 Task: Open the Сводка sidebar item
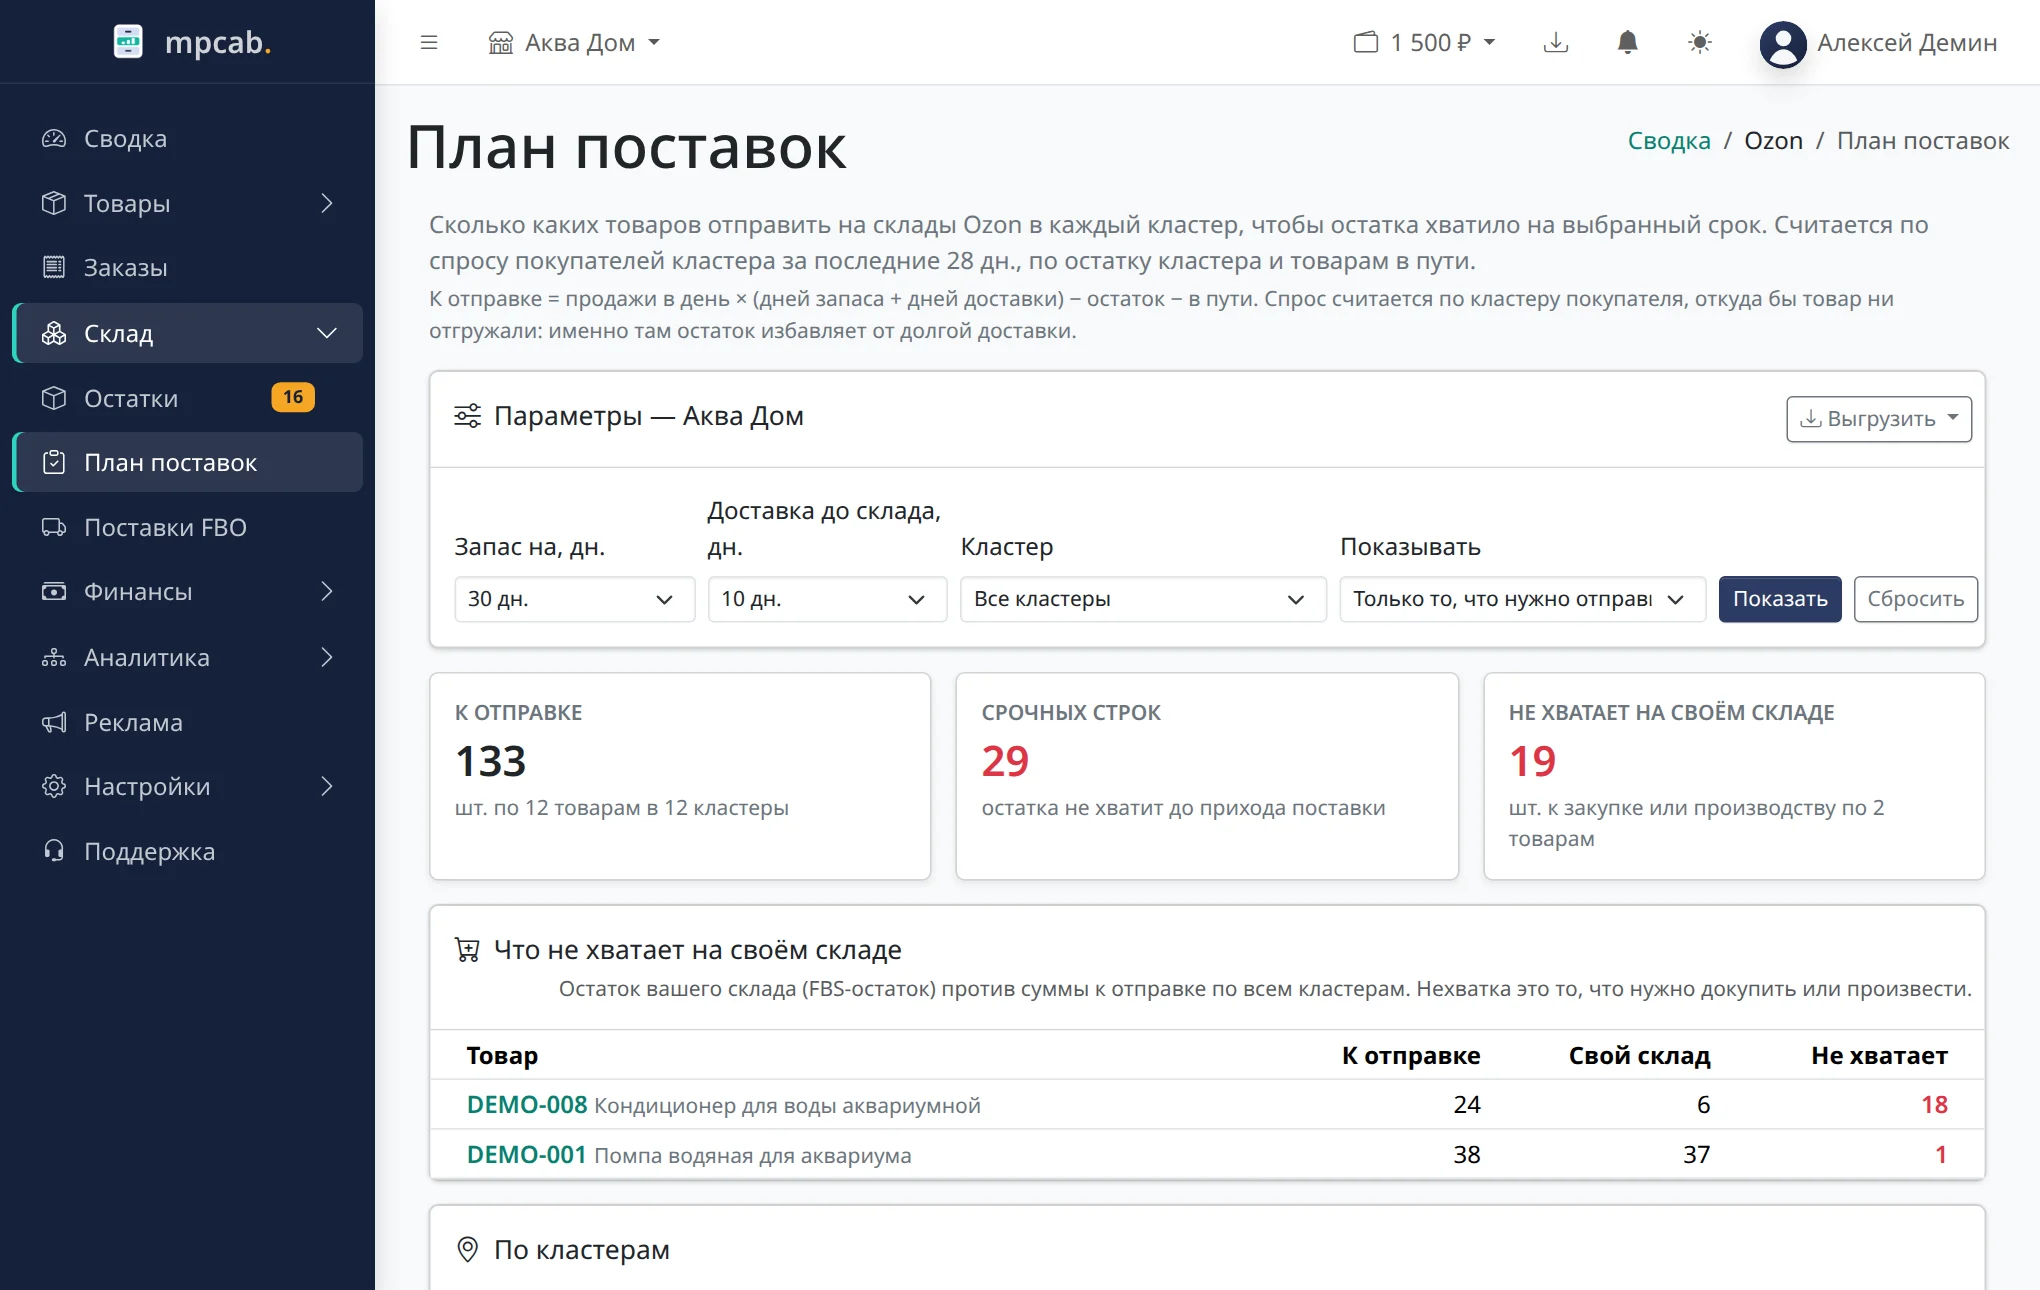point(188,138)
